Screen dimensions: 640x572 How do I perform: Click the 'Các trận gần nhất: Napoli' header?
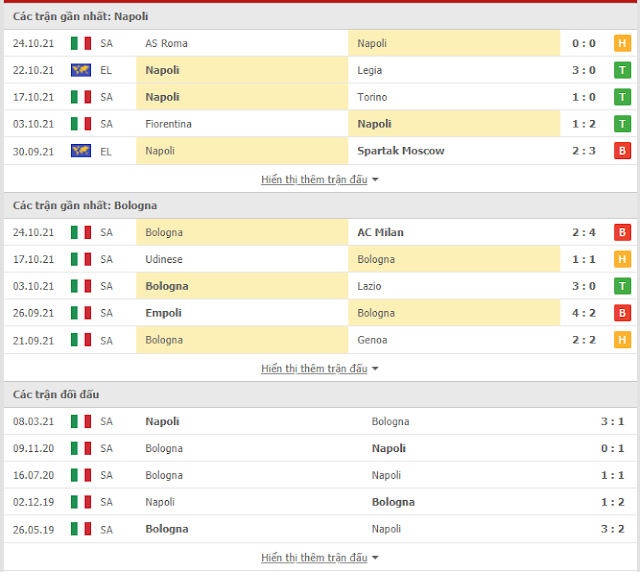pyautogui.click(x=80, y=16)
